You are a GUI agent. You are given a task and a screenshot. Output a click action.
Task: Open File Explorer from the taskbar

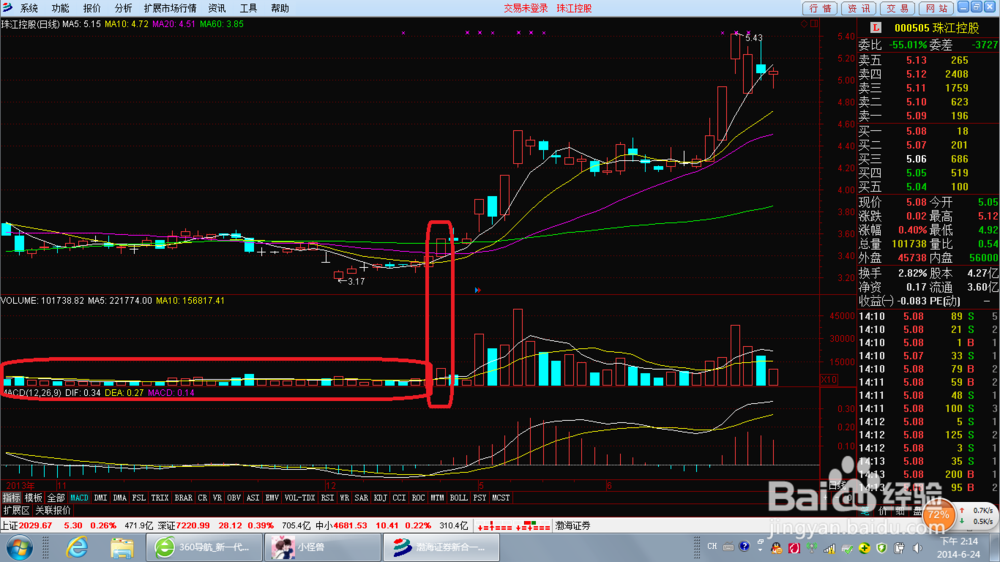pos(121,548)
